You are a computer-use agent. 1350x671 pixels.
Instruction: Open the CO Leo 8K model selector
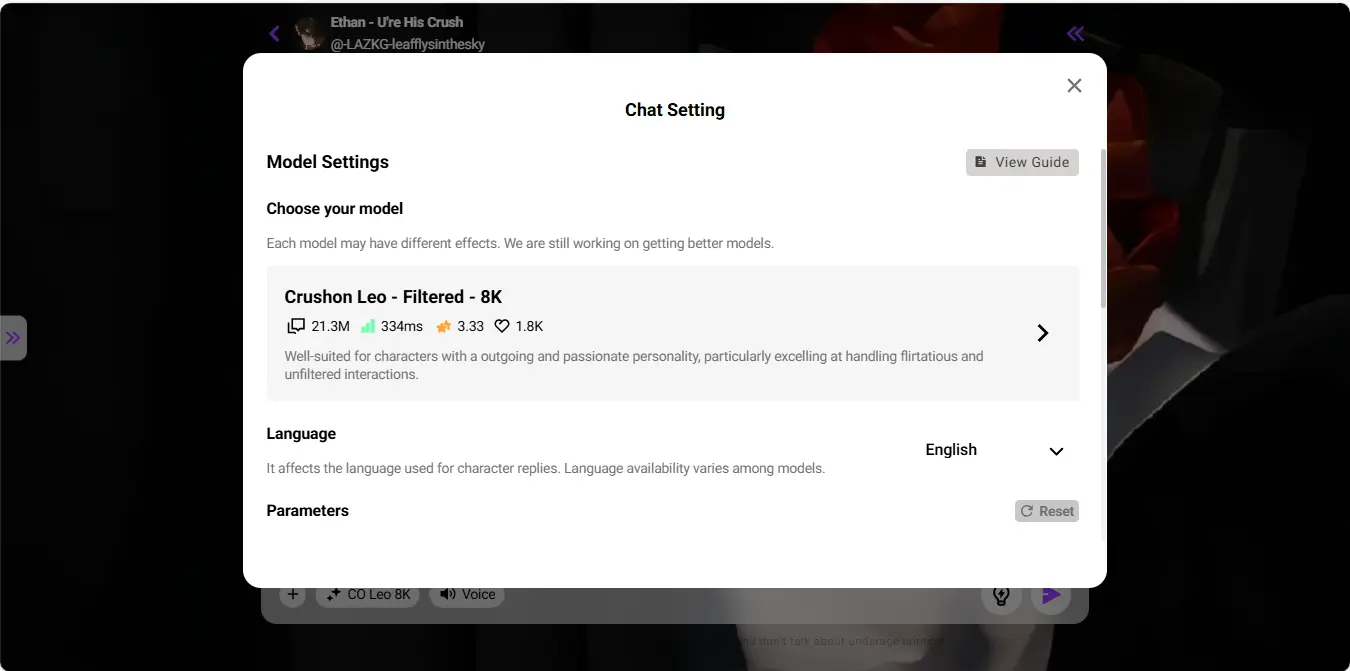point(368,595)
